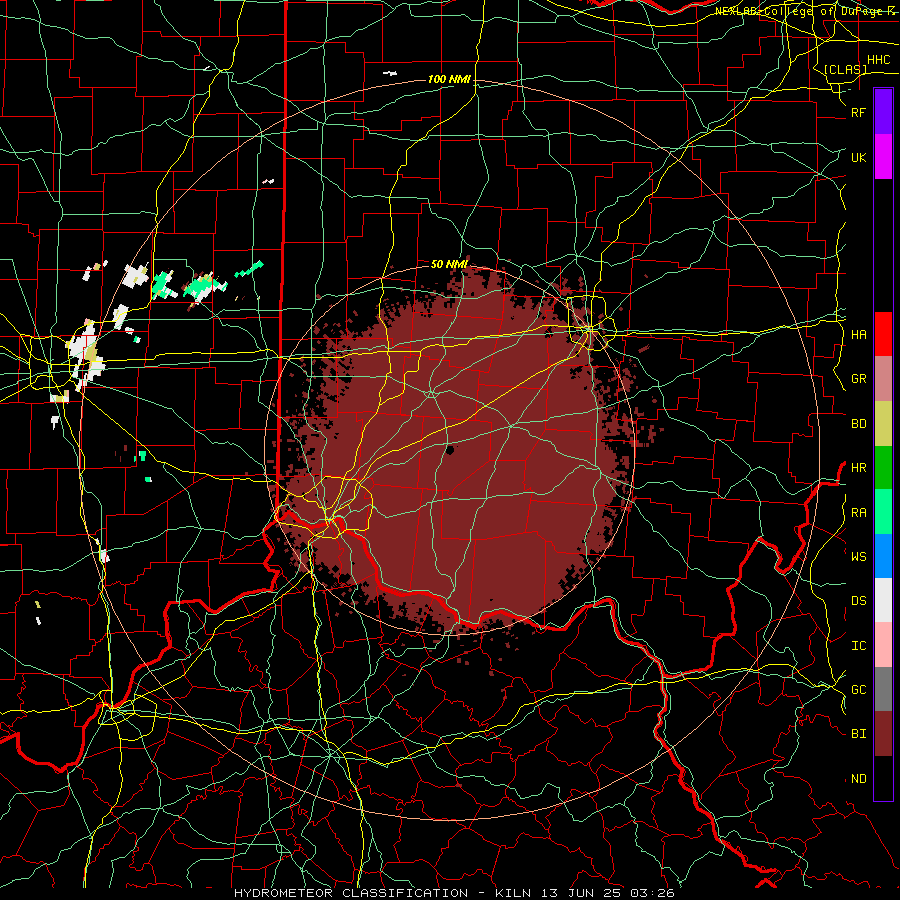Viewport: 900px width, 900px height.
Task: Select the IC light pink legend swatch
Action: (883, 645)
